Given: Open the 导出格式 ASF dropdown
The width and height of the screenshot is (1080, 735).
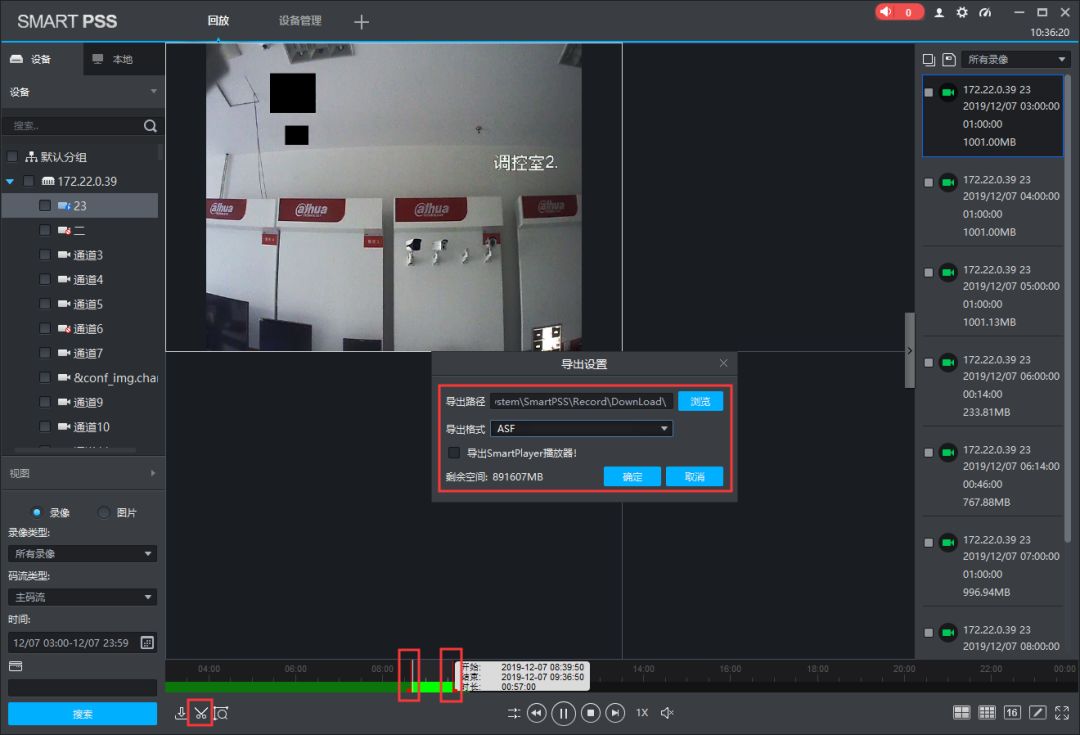Looking at the screenshot, I should tap(581, 429).
